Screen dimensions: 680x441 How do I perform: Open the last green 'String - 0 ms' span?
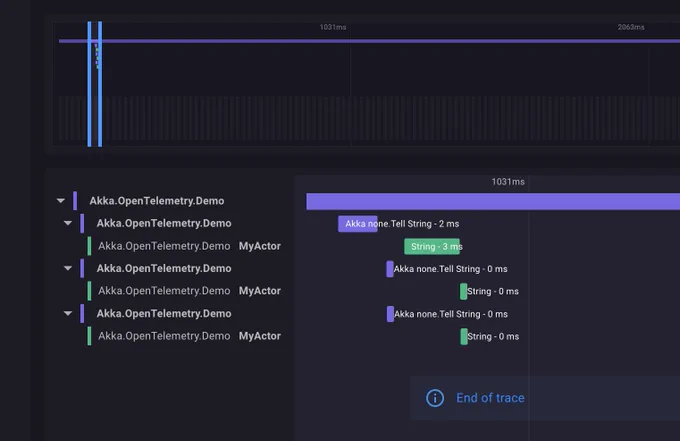tap(464, 336)
